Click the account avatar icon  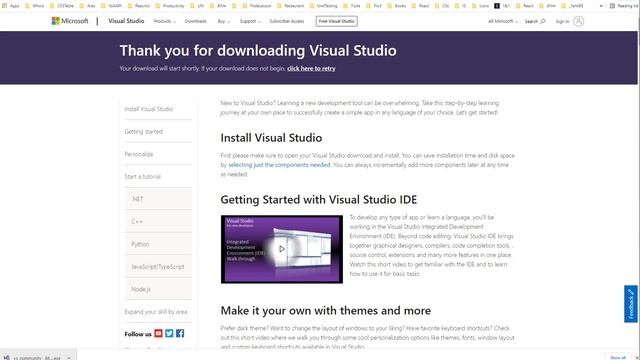(x=578, y=21)
